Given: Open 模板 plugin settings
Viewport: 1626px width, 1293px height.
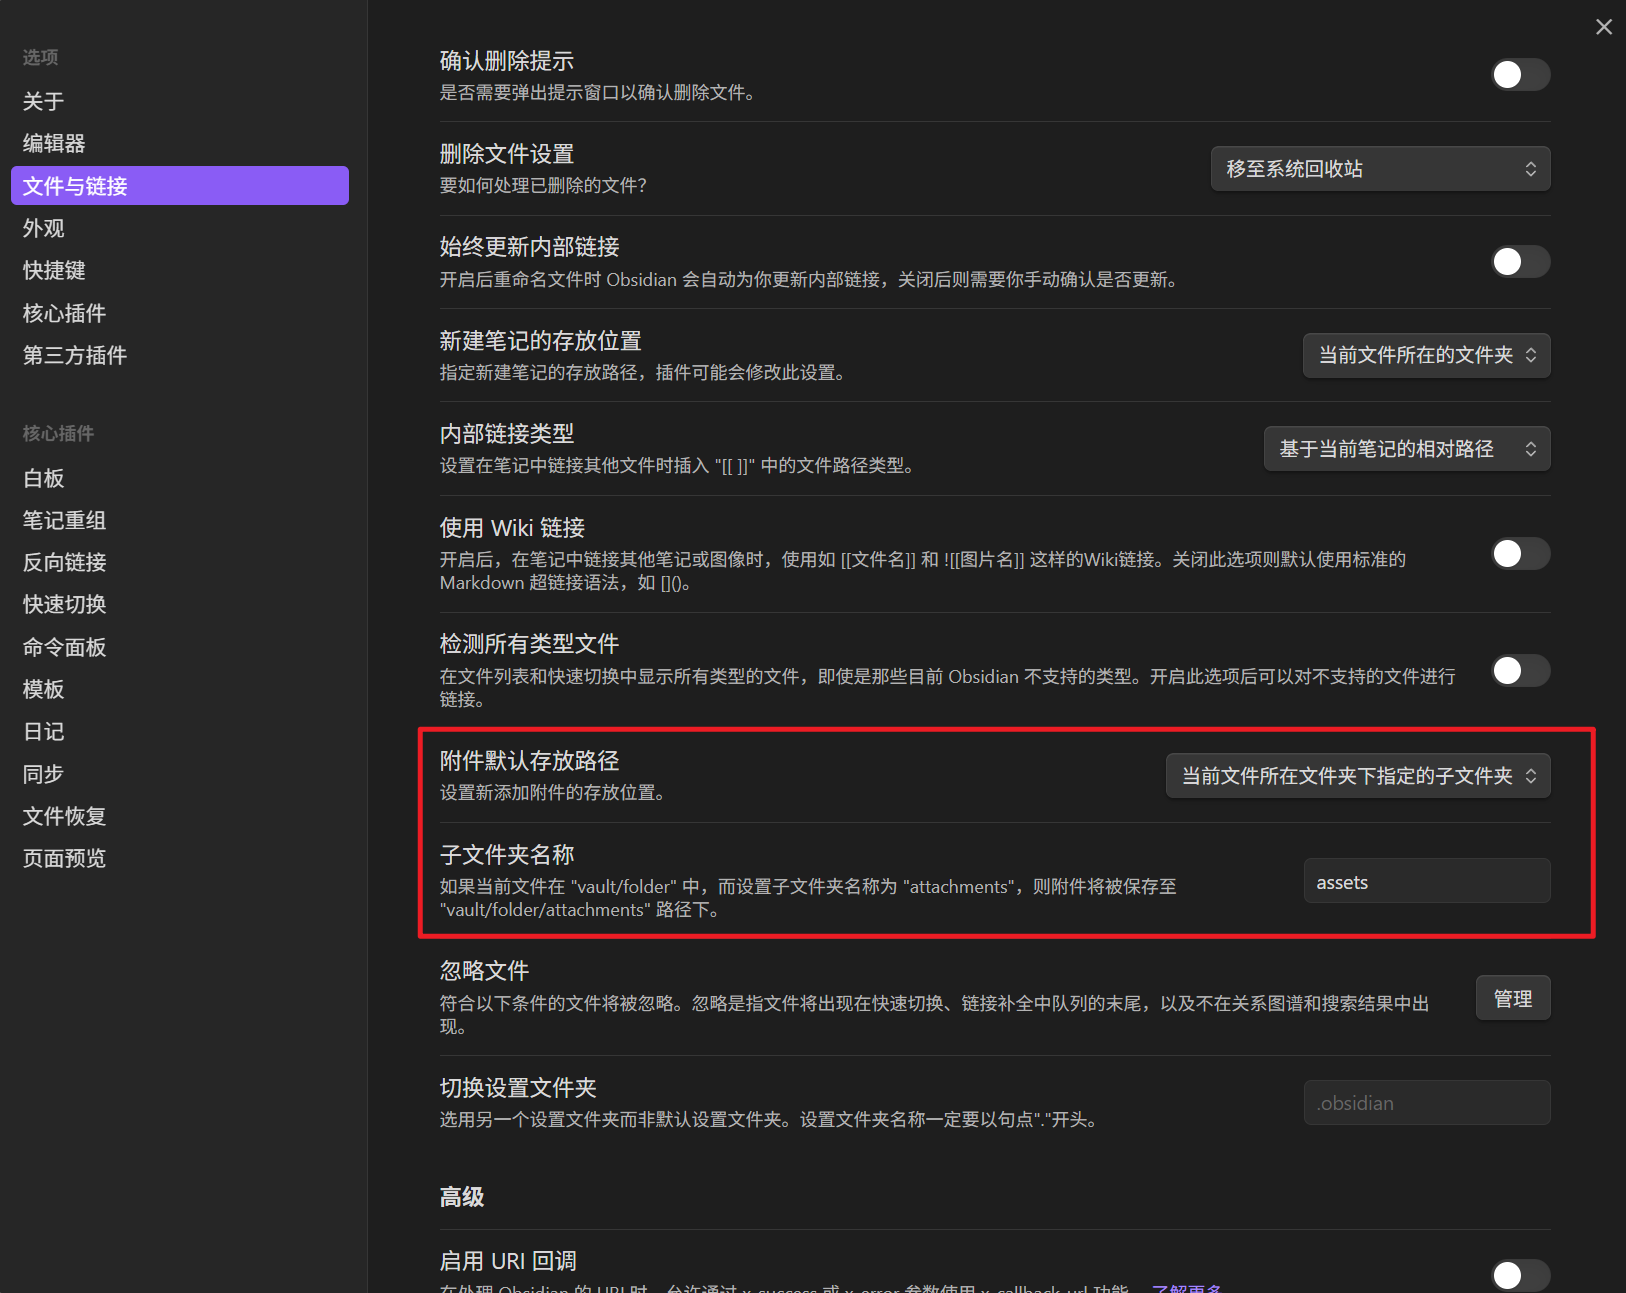Looking at the screenshot, I should (x=180, y=689).
